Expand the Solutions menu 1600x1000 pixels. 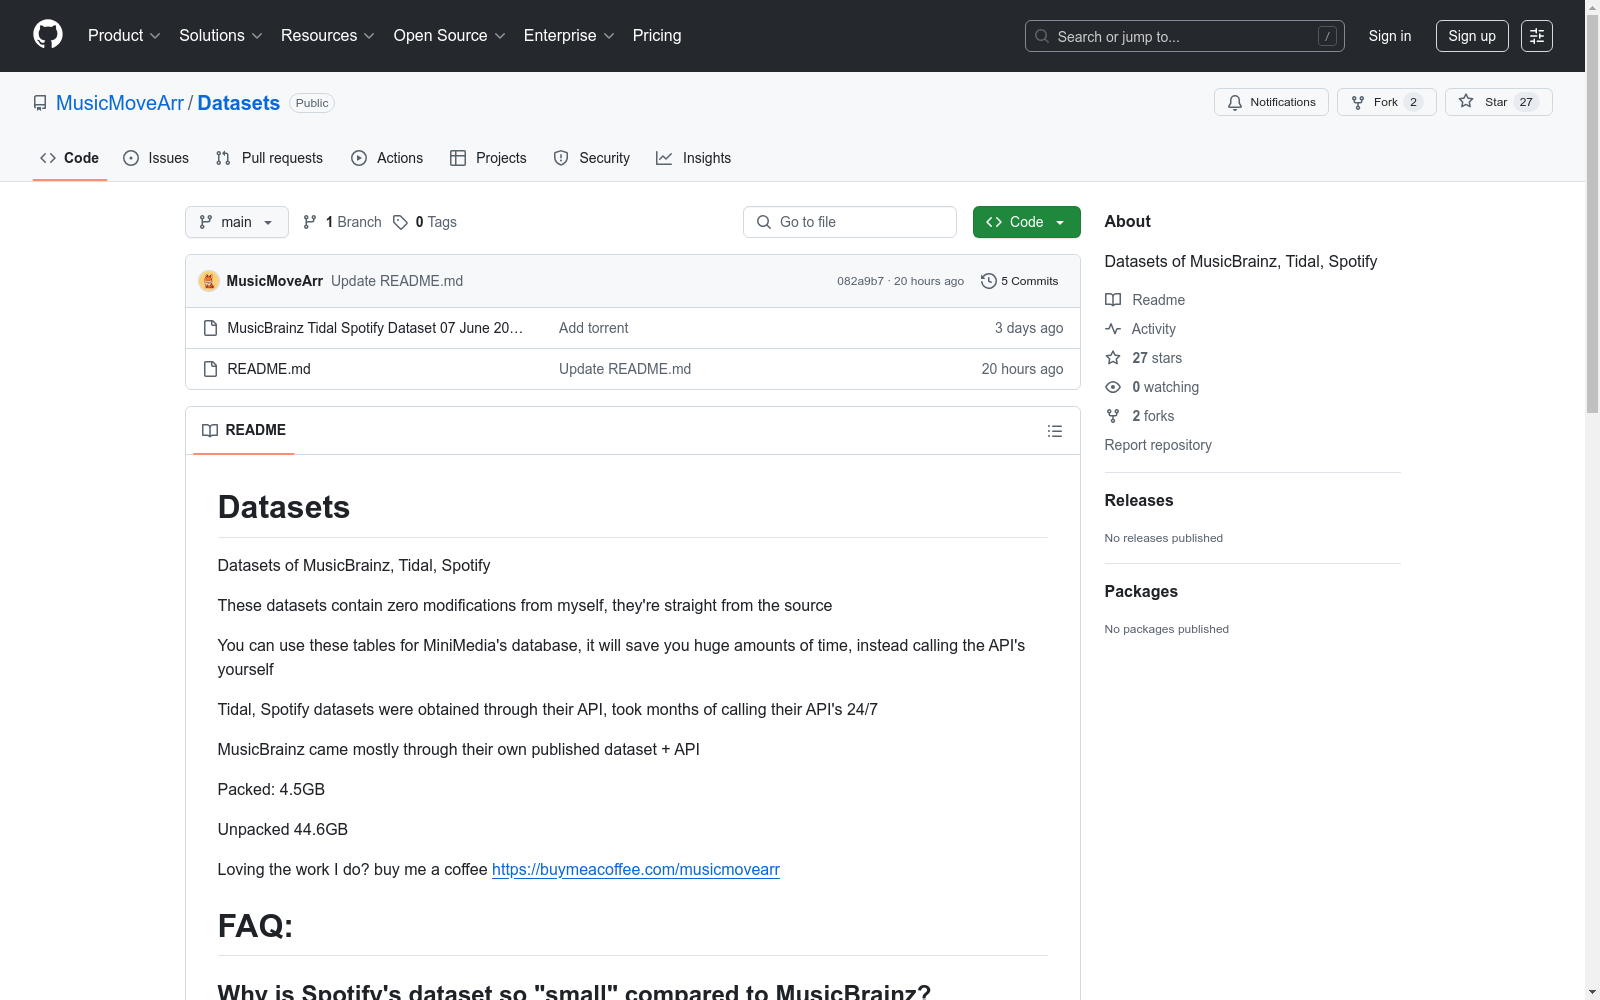click(221, 36)
